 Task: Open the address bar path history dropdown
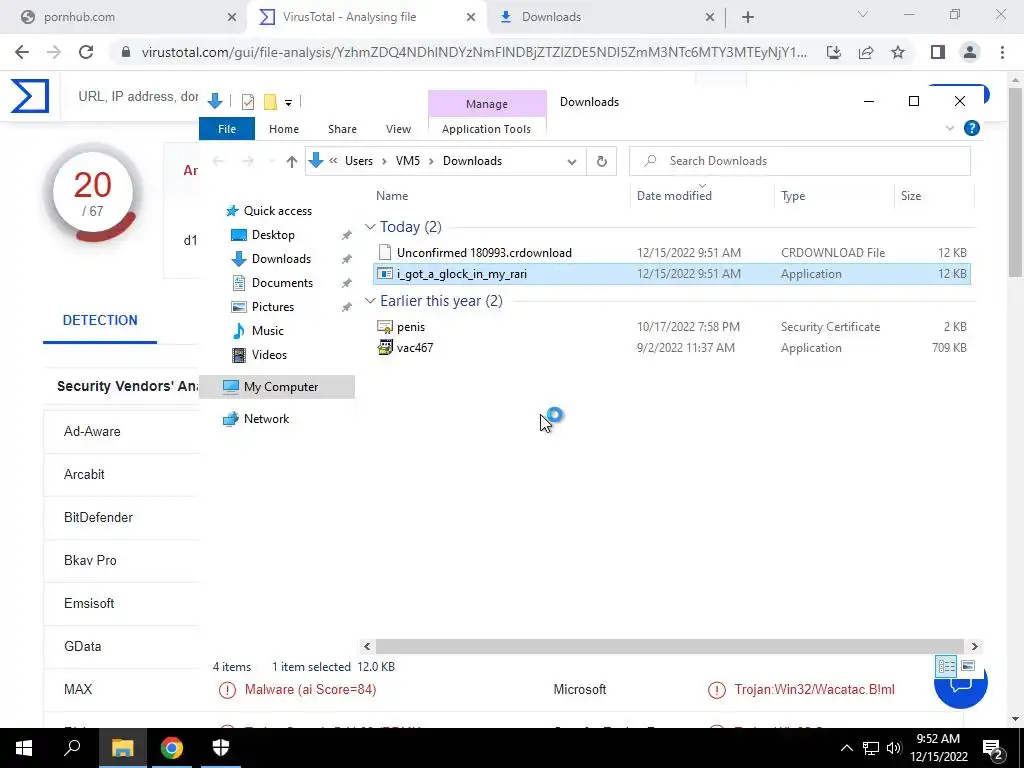pyautogui.click(x=572, y=162)
